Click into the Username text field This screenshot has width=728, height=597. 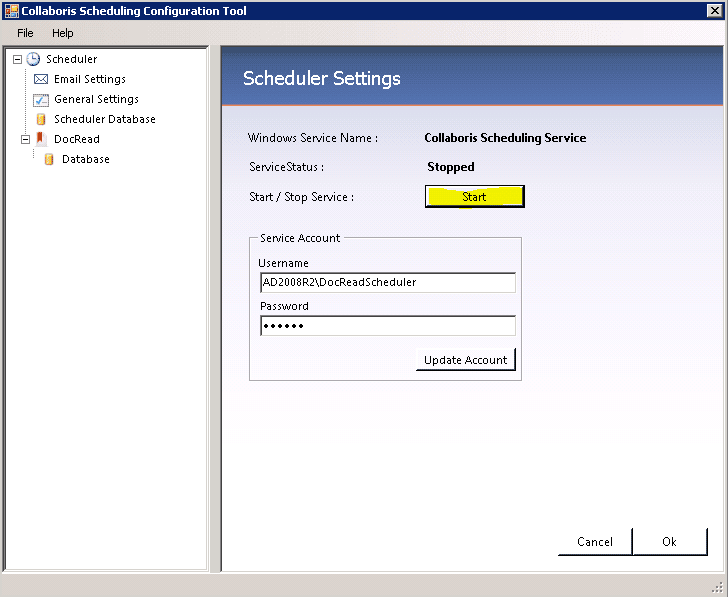387,282
